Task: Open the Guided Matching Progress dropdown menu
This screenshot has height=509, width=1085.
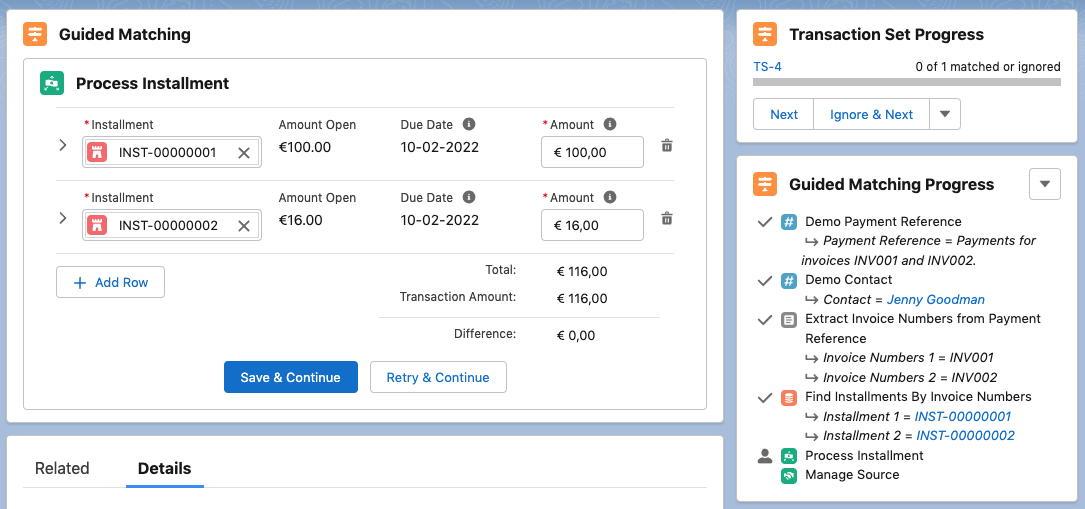Action: (x=1044, y=184)
